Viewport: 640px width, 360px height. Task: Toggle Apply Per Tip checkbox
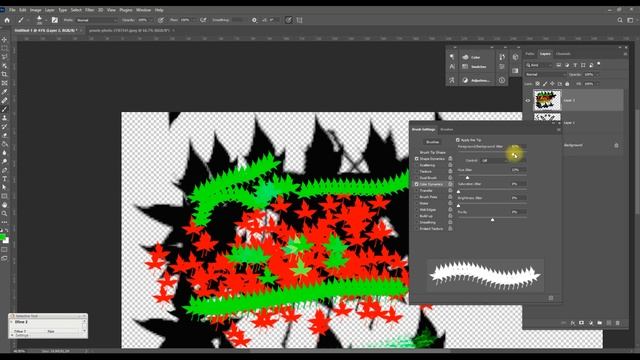[458, 140]
